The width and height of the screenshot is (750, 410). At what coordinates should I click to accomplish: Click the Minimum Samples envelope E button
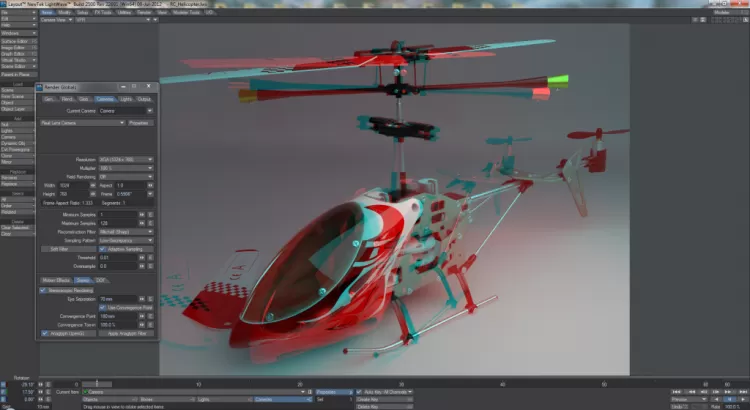151,215
